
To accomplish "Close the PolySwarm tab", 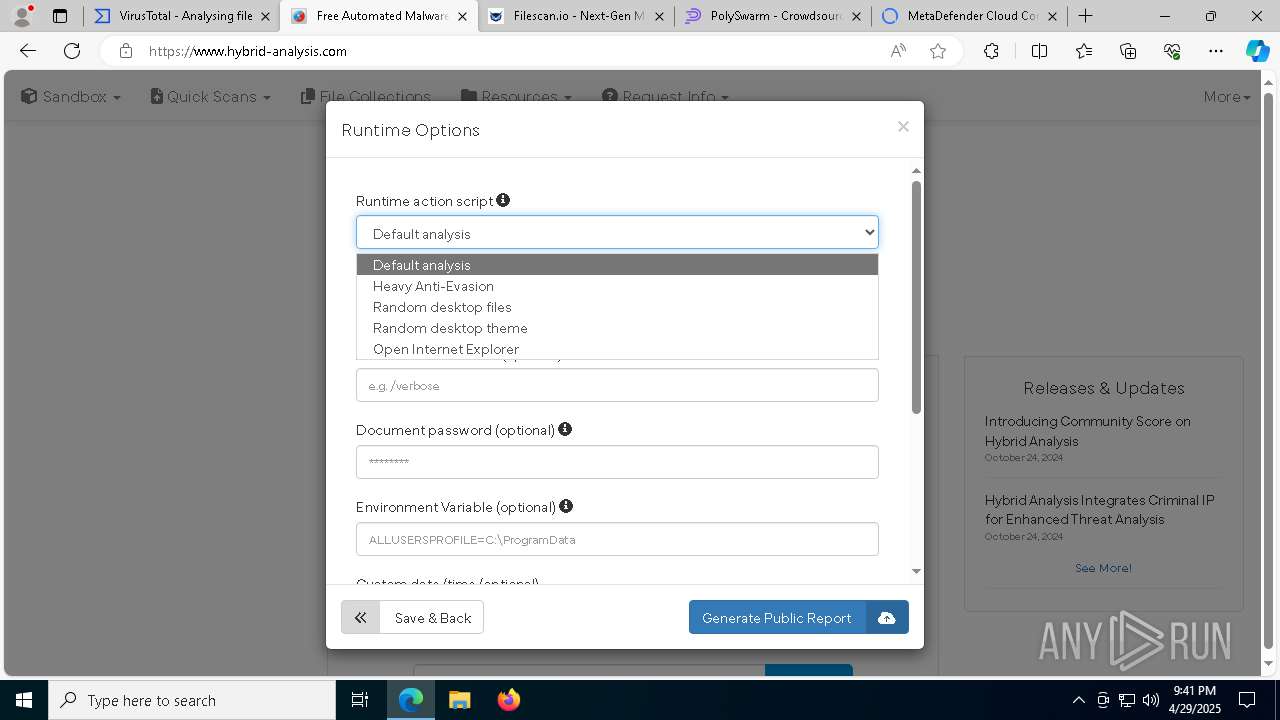I will click(856, 16).
